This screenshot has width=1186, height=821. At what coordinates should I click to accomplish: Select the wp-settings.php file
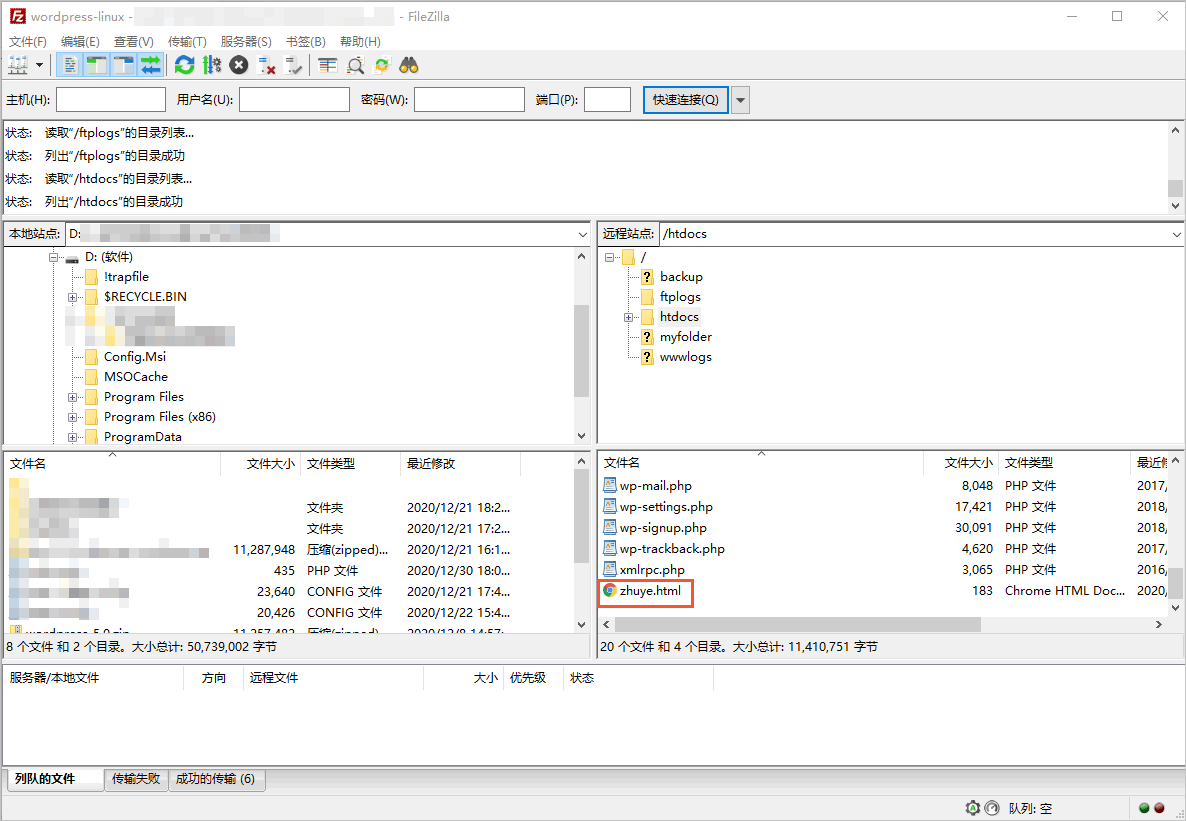click(666, 507)
